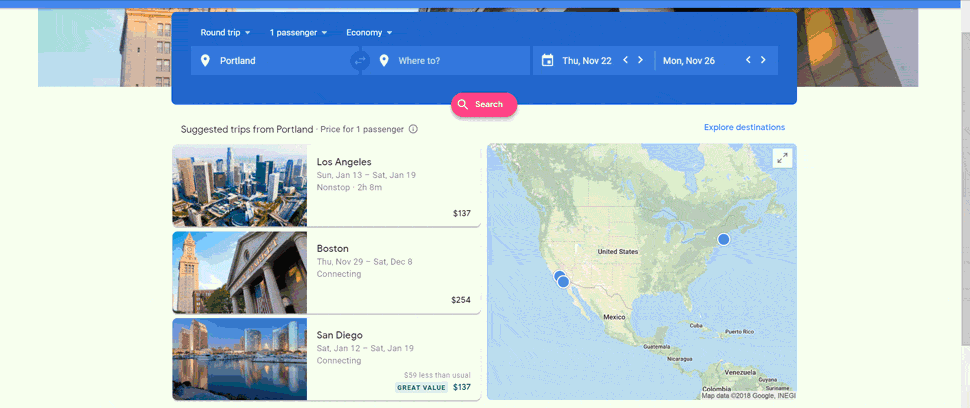
Task: Click the Where to? destination field
Action: point(445,61)
